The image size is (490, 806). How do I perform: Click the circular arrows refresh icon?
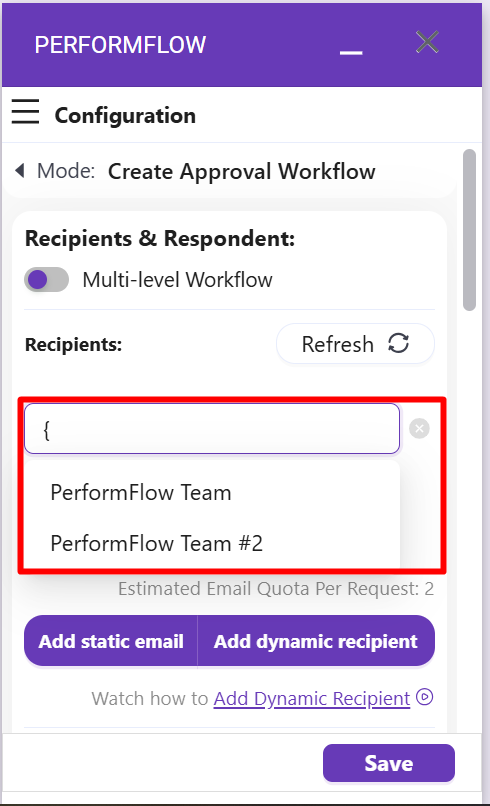pos(398,343)
